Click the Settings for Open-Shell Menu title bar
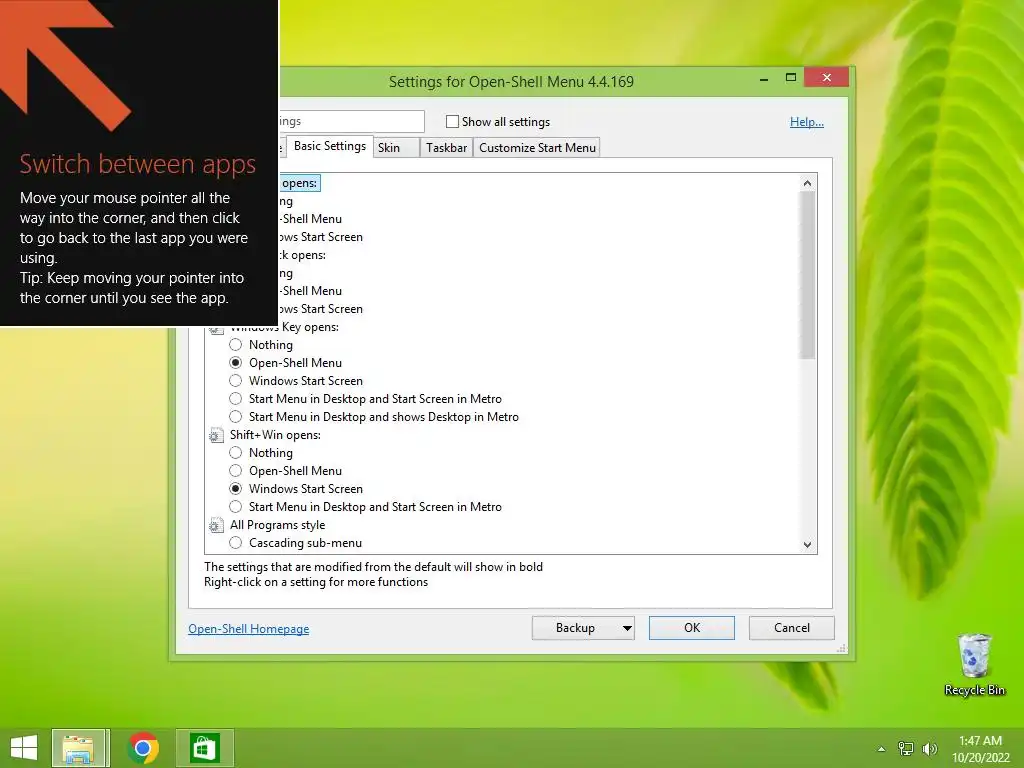 tap(511, 82)
